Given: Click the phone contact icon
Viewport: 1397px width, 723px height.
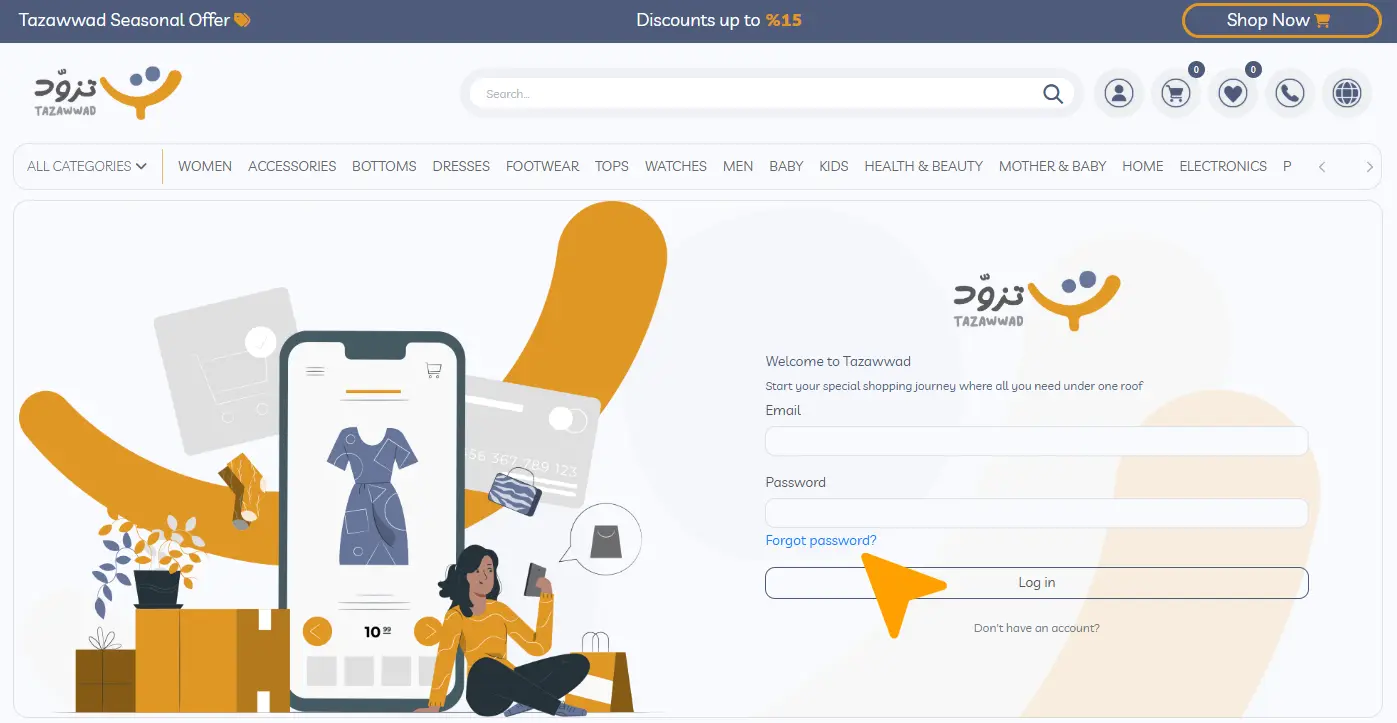Looking at the screenshot, I should tap(1290, 94).
